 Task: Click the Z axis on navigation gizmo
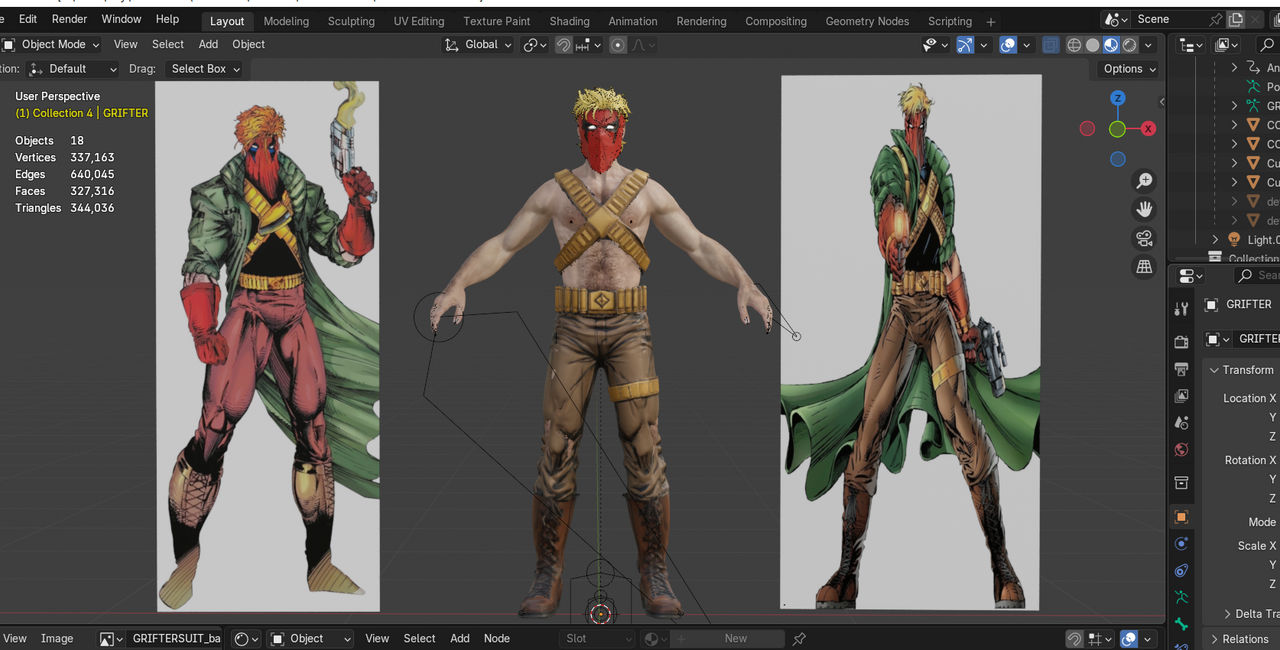tap(1118, 98)
